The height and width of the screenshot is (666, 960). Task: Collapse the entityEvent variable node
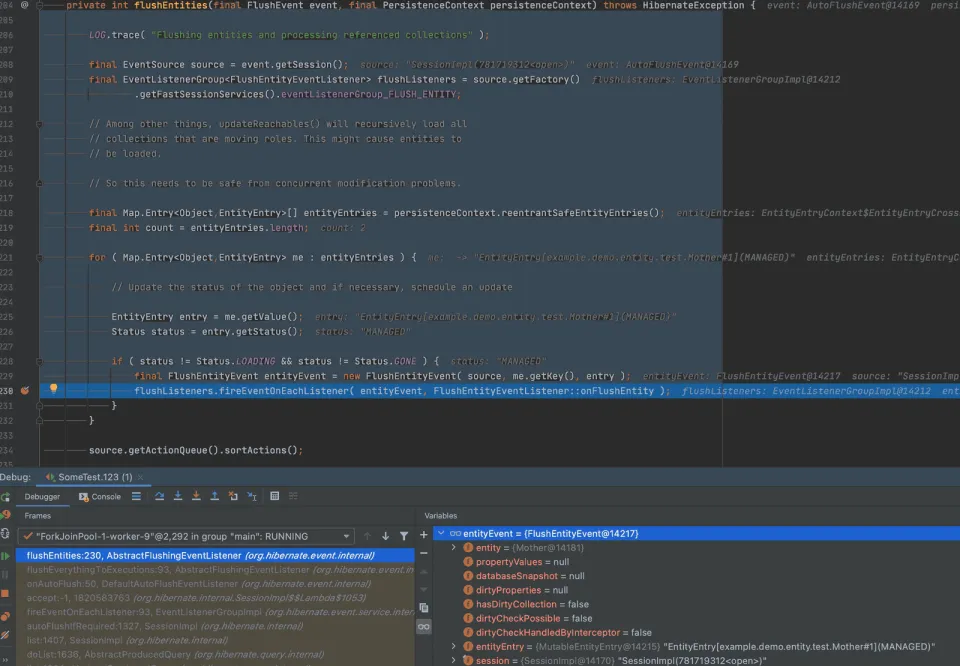point(441,533)
